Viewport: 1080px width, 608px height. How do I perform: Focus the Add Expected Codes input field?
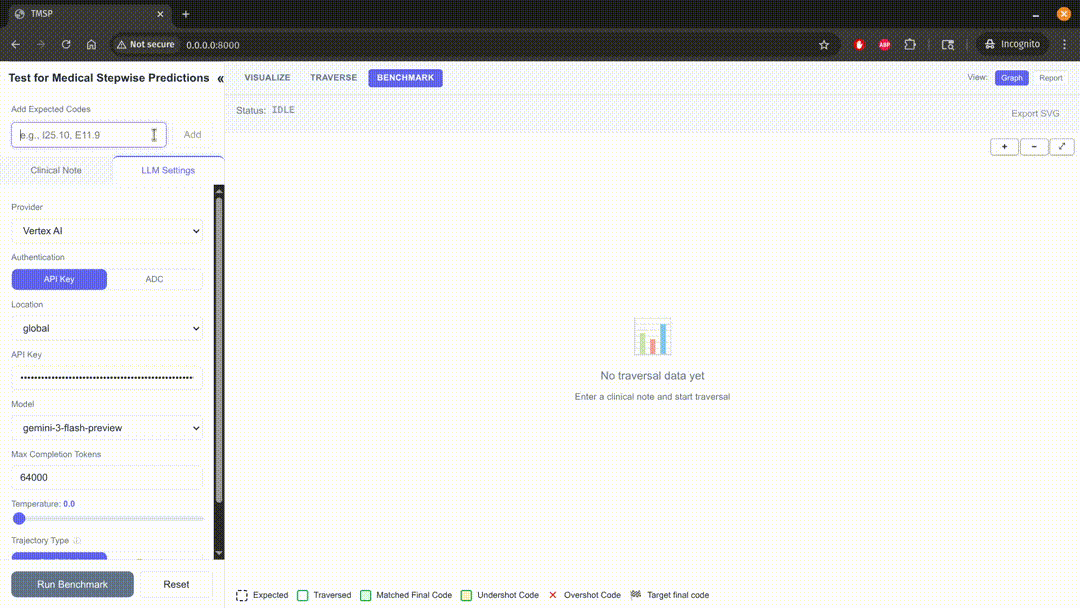pos(88,135)
